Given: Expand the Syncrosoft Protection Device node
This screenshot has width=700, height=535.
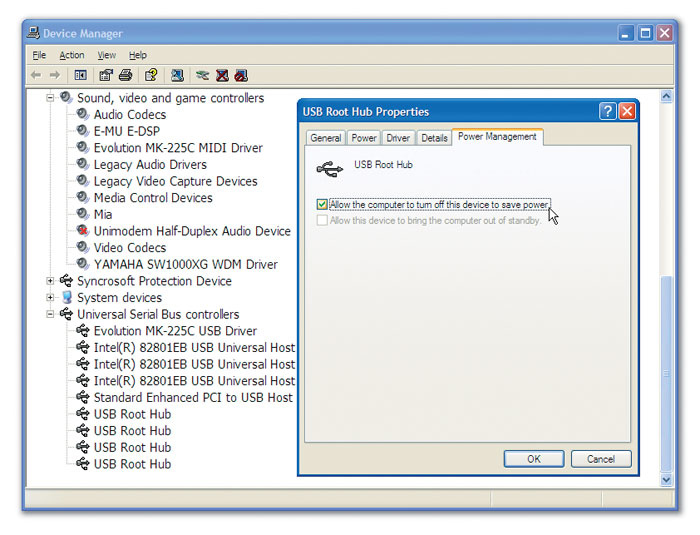Looking at the screenshot, I should [51, 281].
